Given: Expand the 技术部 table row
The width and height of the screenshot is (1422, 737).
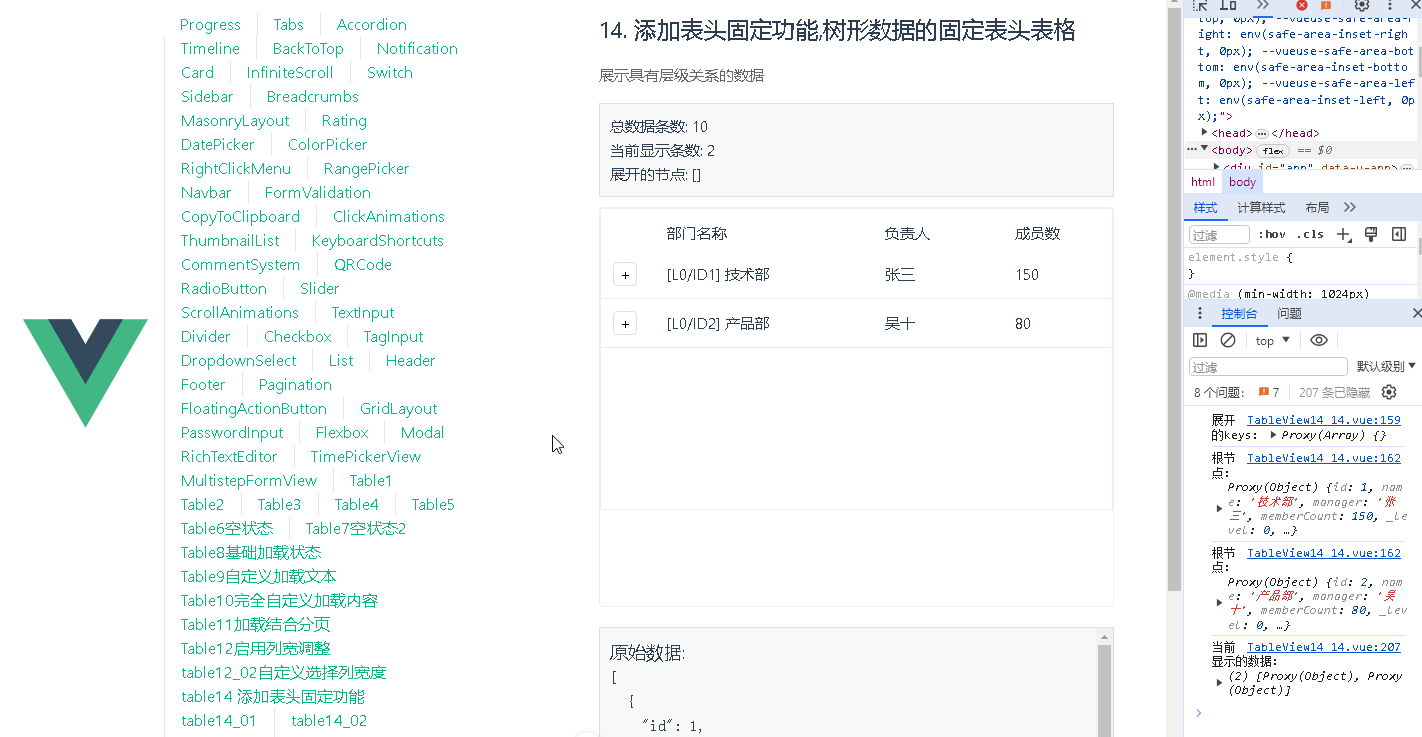Looking at the screenshot, I should (624, 274).
